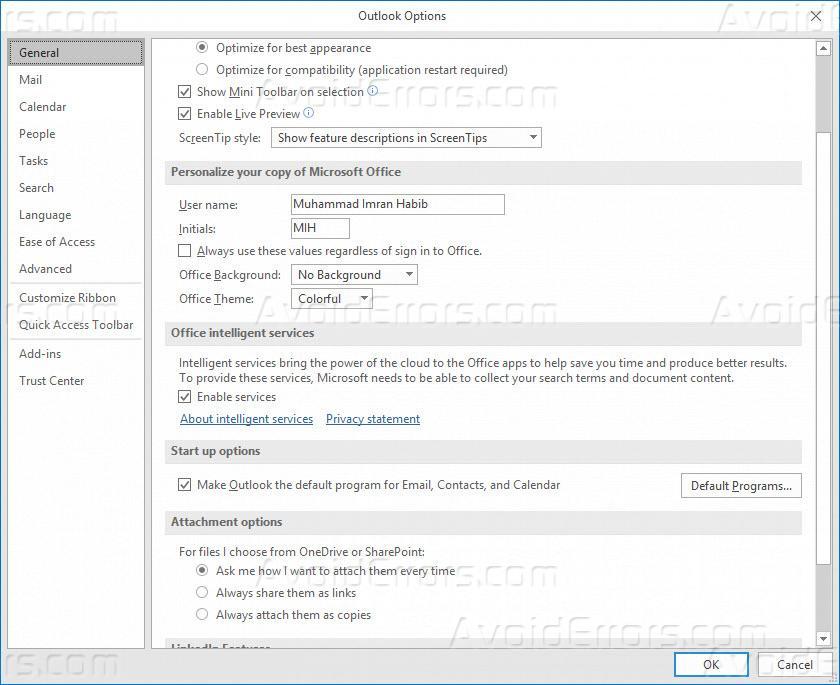Select Optimize for compatibility radio button
The width and height of the screenshot is (840, 685).
pos(203,70)
